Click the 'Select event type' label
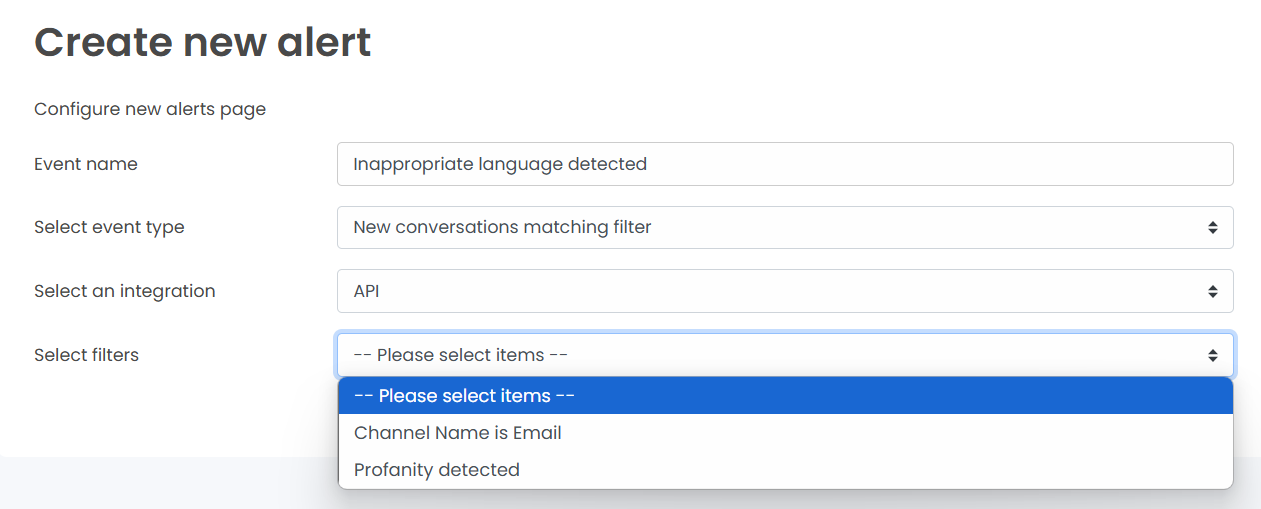The width and height of the screenshot is (1261, 509). [109, 227]
